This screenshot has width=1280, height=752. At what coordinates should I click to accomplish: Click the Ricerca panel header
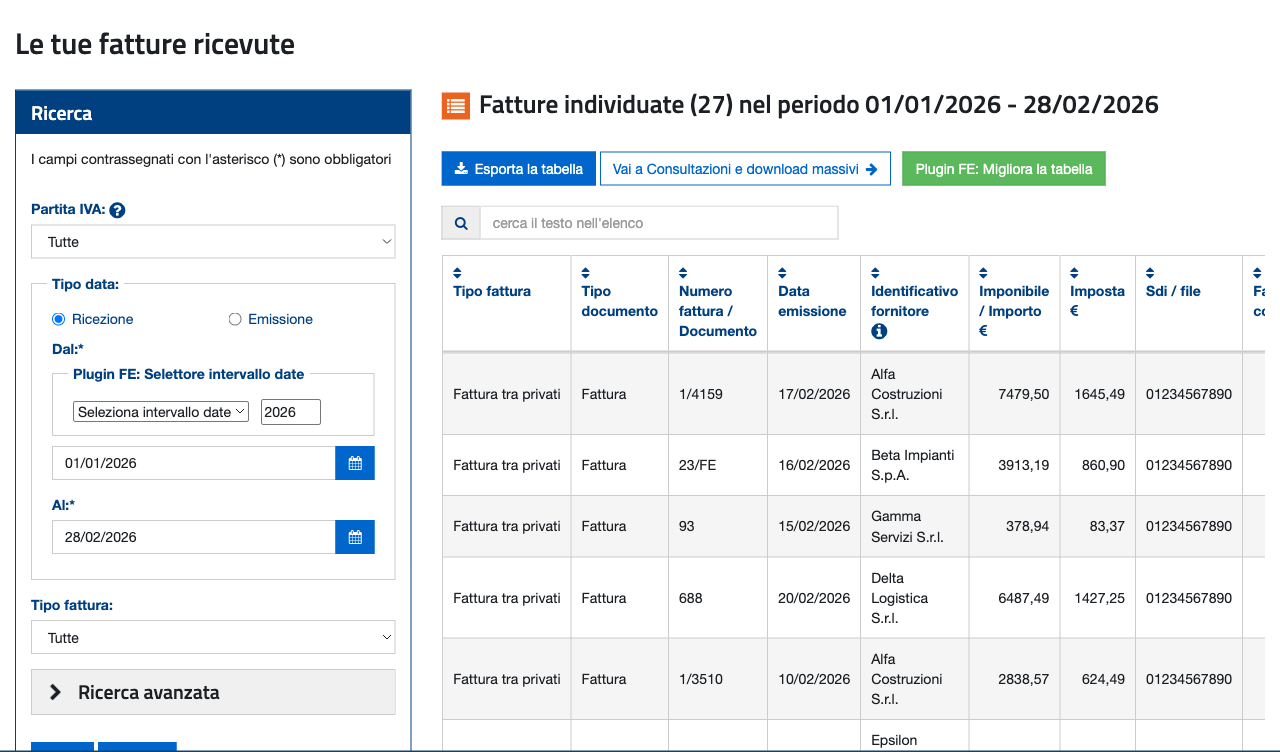[x=213, y=113]
